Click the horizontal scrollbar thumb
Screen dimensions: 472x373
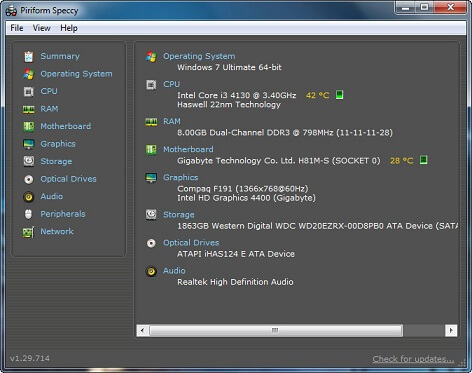(x=276, y=330)
